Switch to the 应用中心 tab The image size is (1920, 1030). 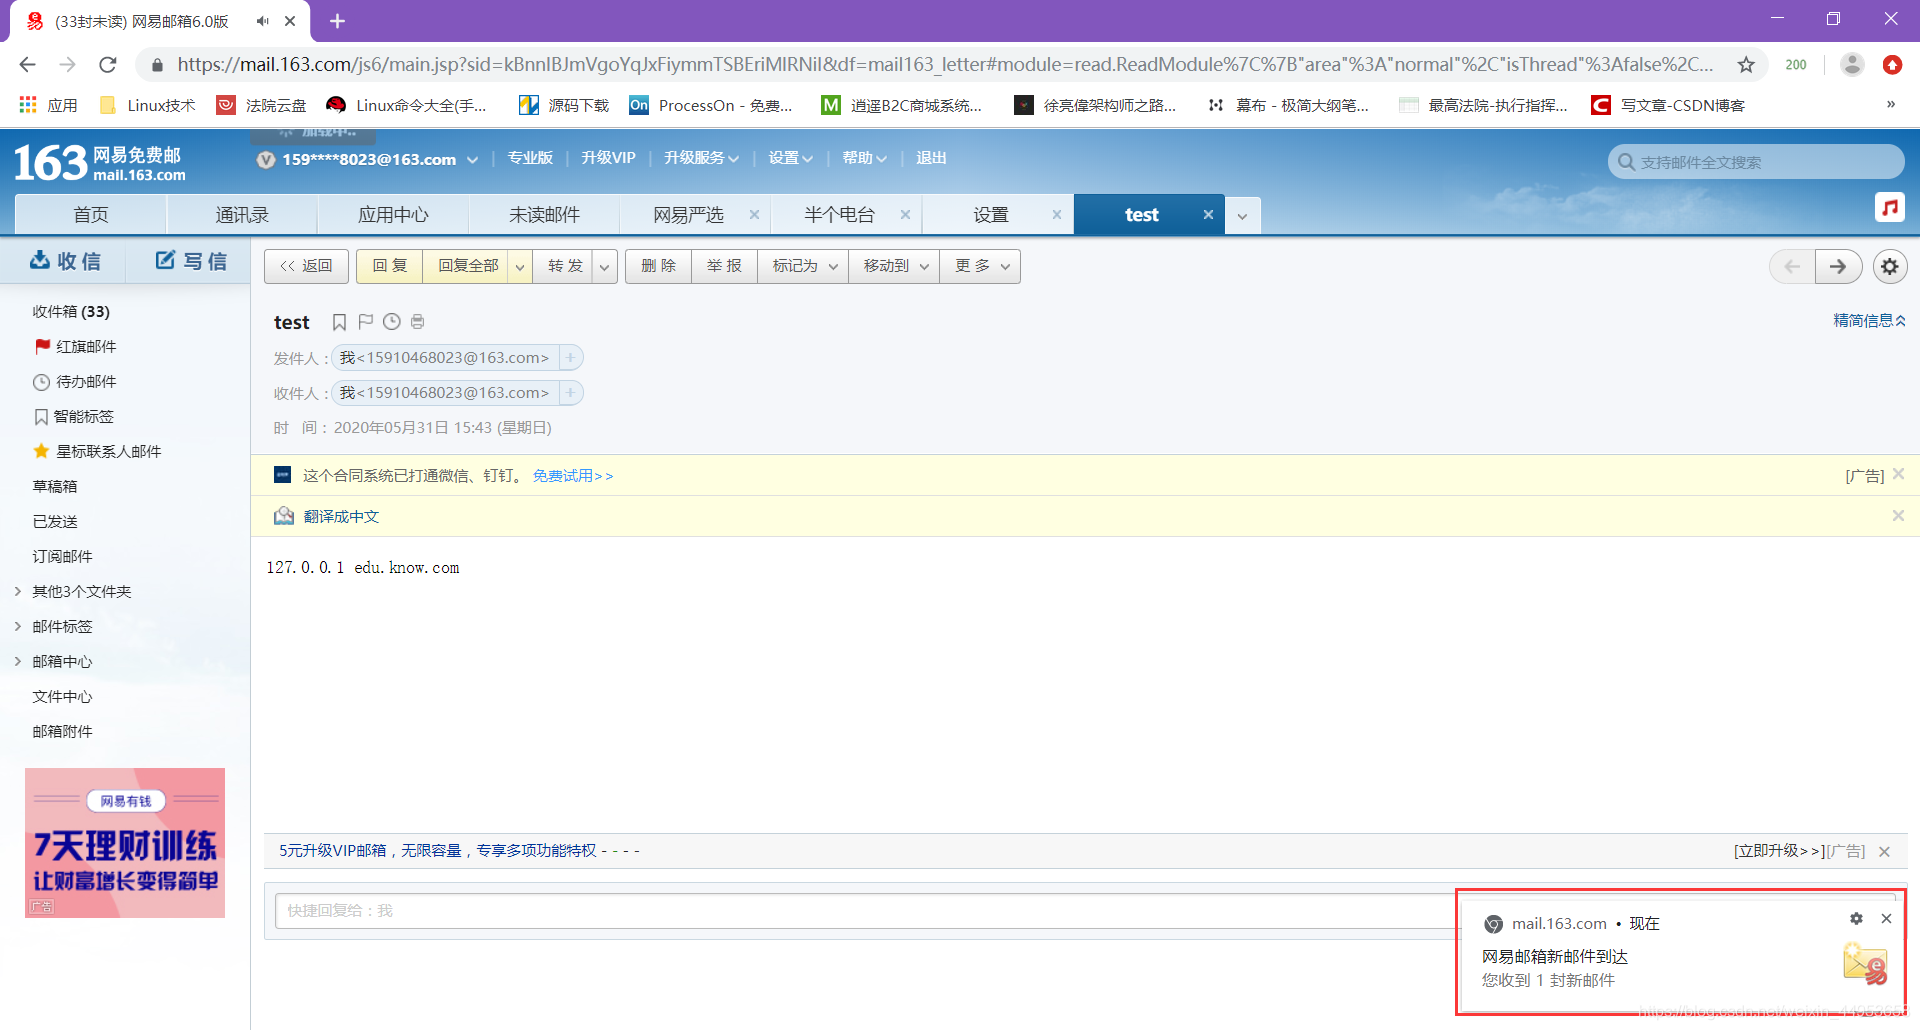pos(393,215)
